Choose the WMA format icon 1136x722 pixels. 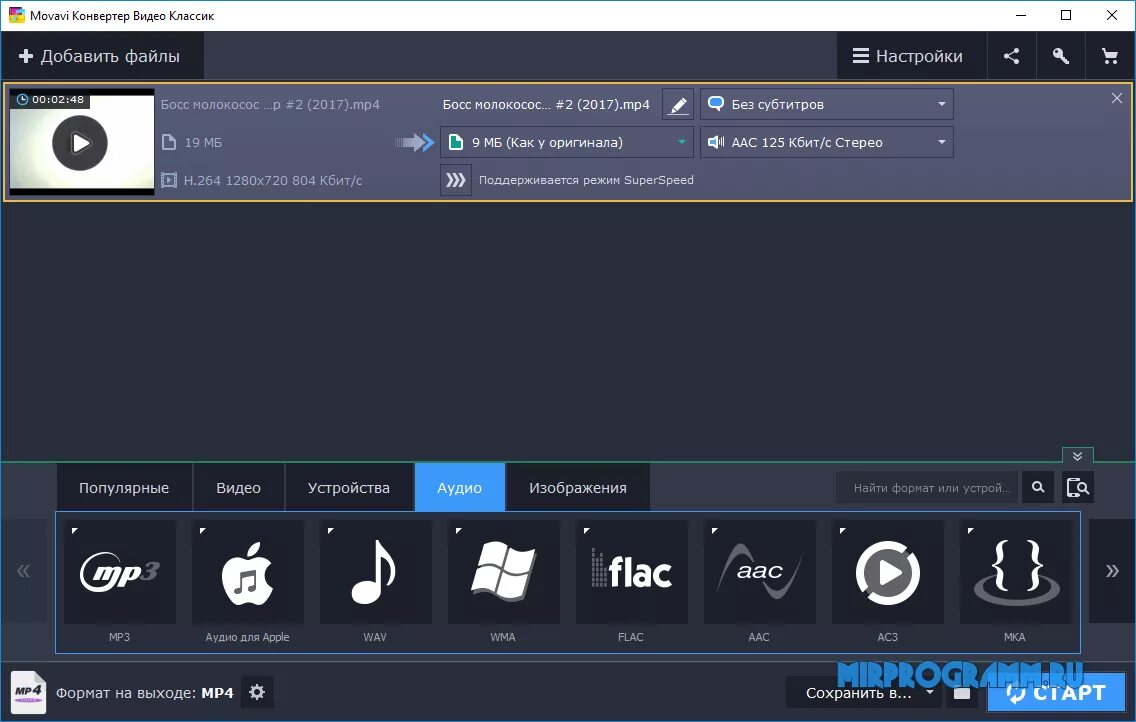pyautogui.click(x=504, y=571)
